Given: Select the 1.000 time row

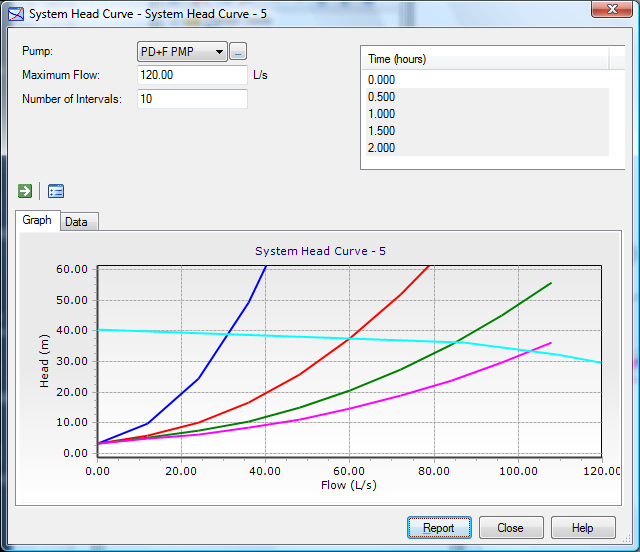Looking at the screenshot, I should 487,114.
